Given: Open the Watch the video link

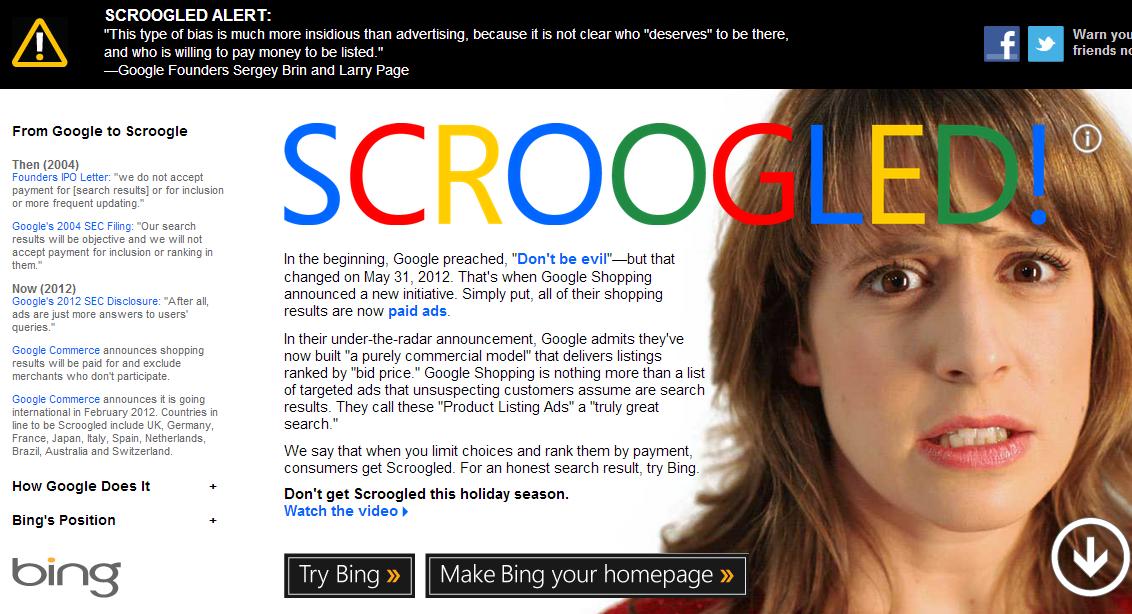Looking at the screenshot, I should click(x=346, y=511).
